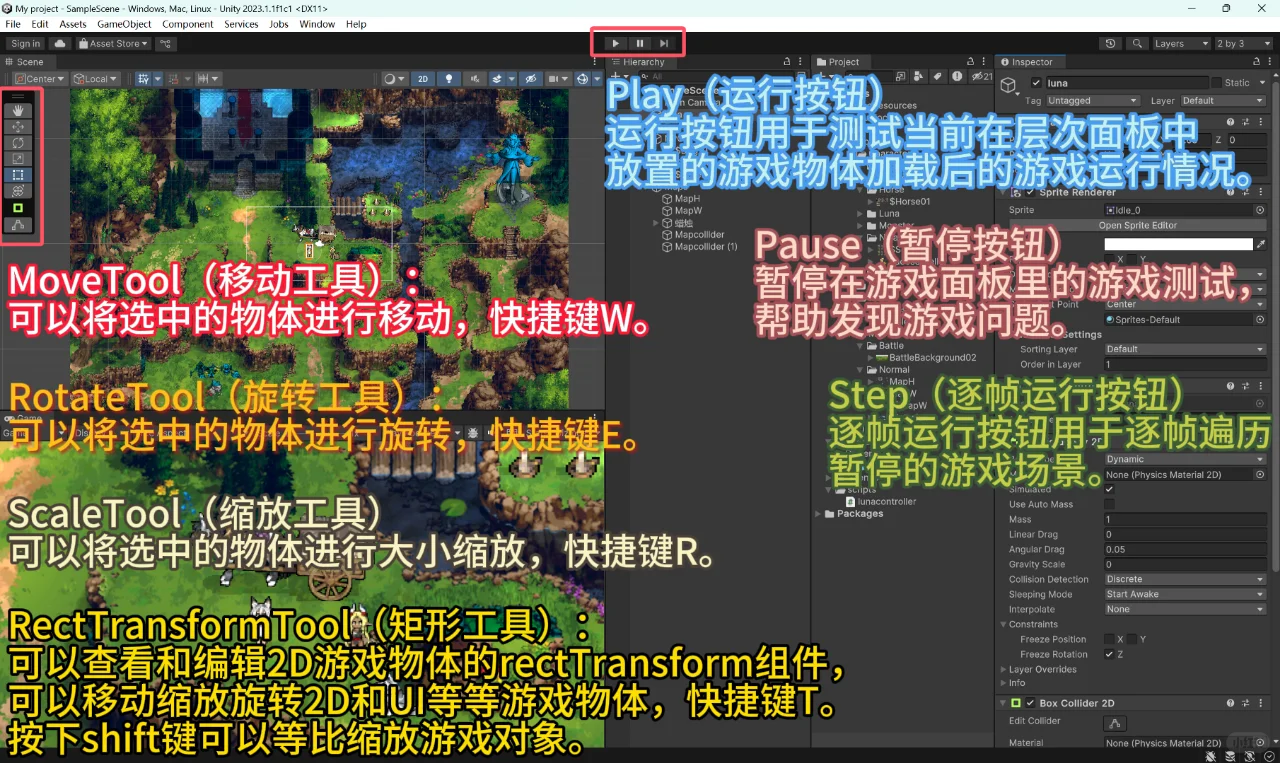The image size is (1280, 763).
Task: Toggle the Static checkbox for luna
Action: tap(1218, 83)
